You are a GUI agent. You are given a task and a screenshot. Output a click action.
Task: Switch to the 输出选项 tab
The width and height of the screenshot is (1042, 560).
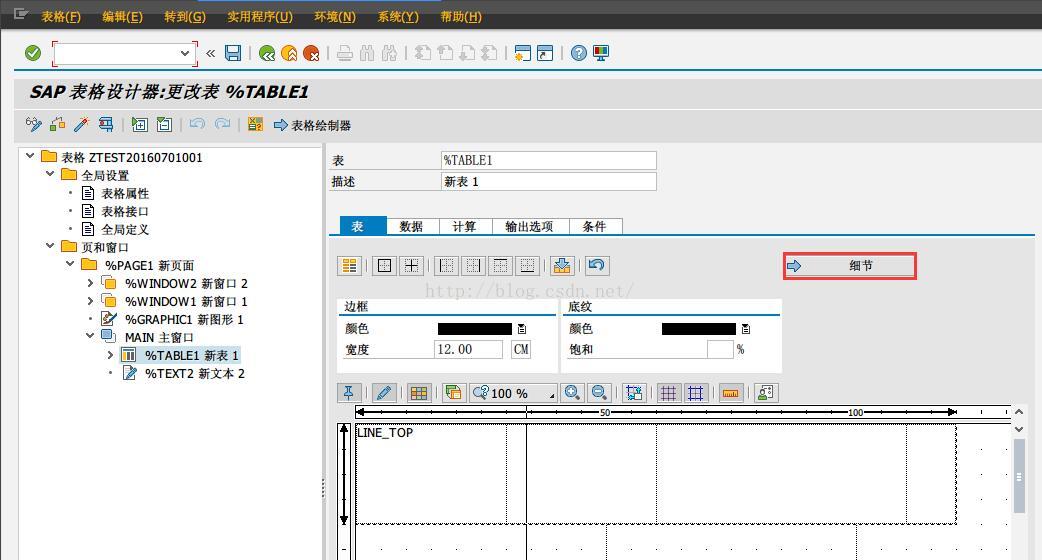pos(530,227)
